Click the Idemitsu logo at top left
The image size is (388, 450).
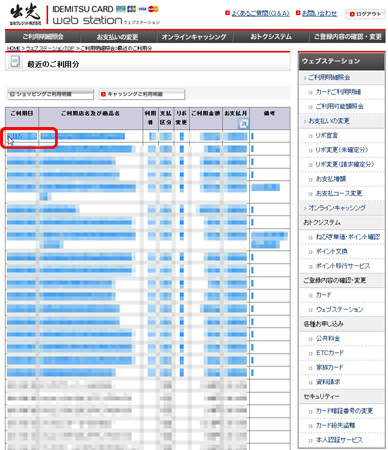25,15
